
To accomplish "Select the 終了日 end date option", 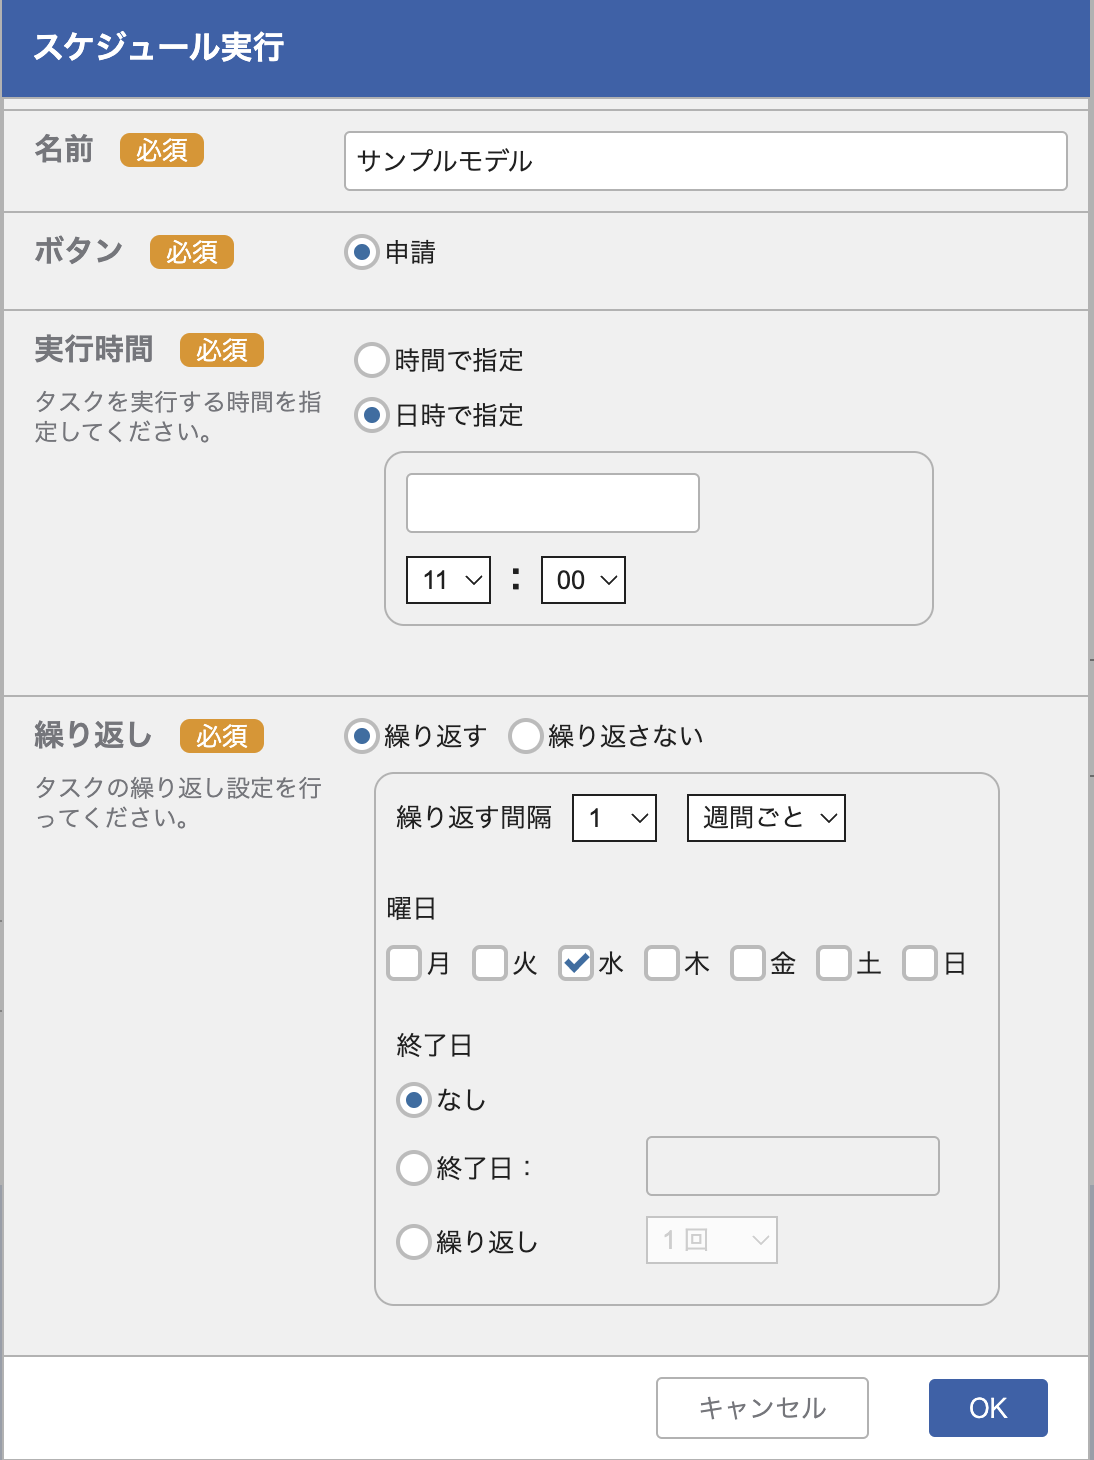I will [413, 1167].
